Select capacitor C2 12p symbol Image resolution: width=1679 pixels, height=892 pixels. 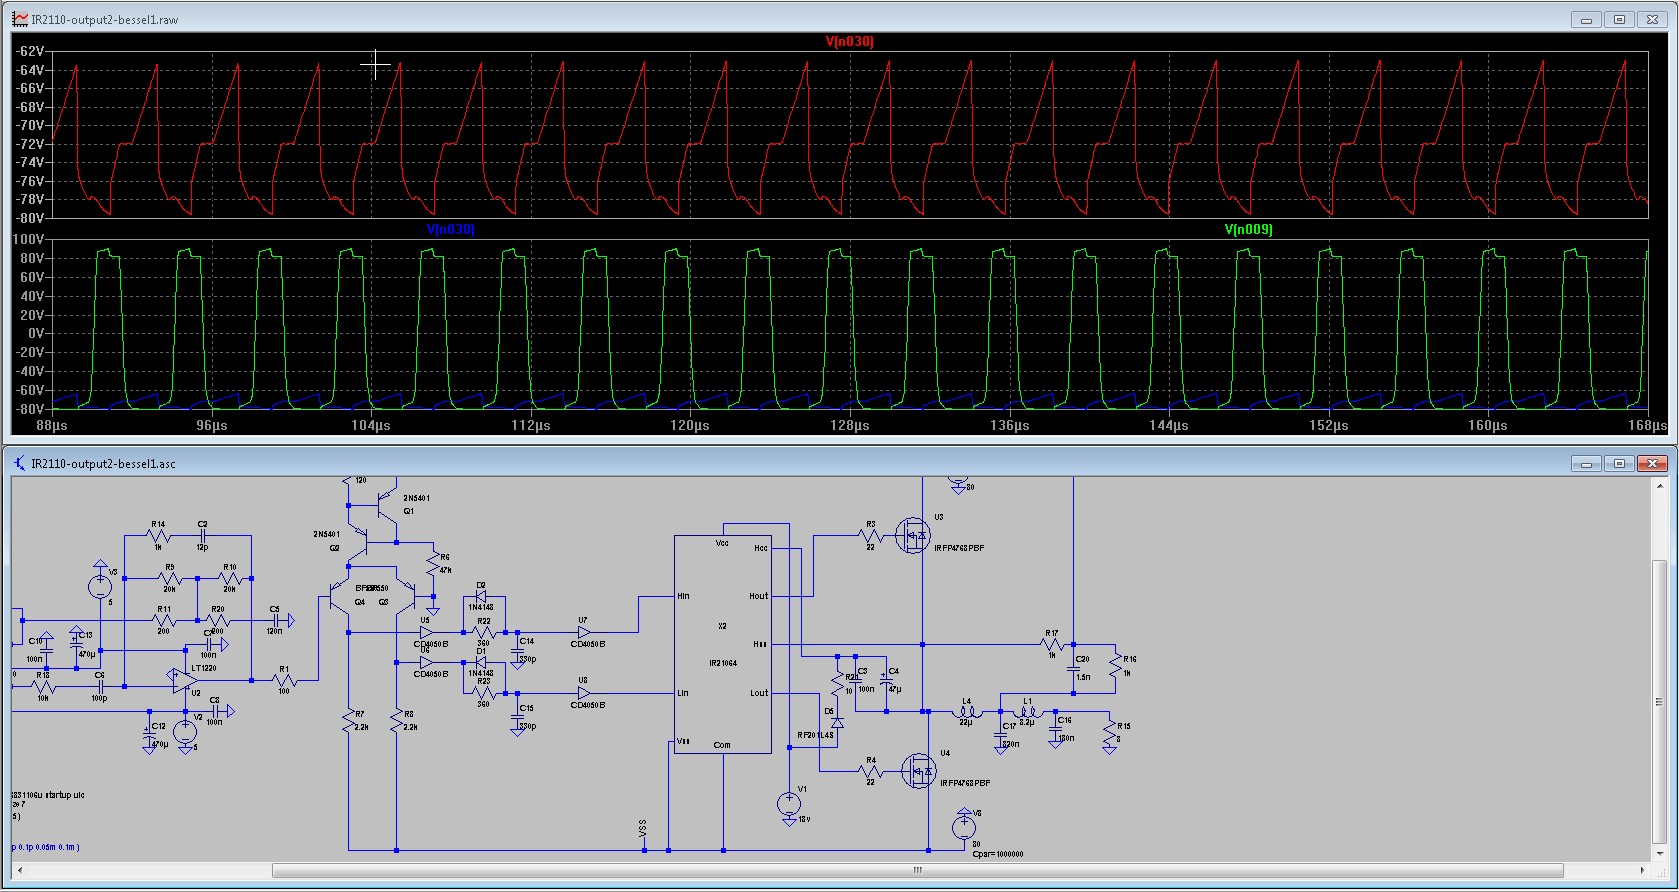click(x=202, y=536)
